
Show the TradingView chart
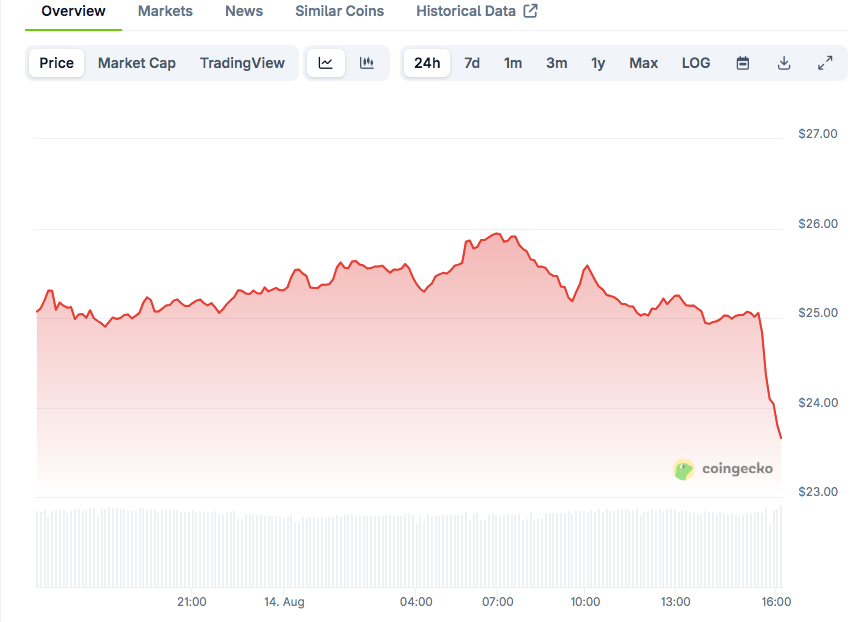coord(242,63)
